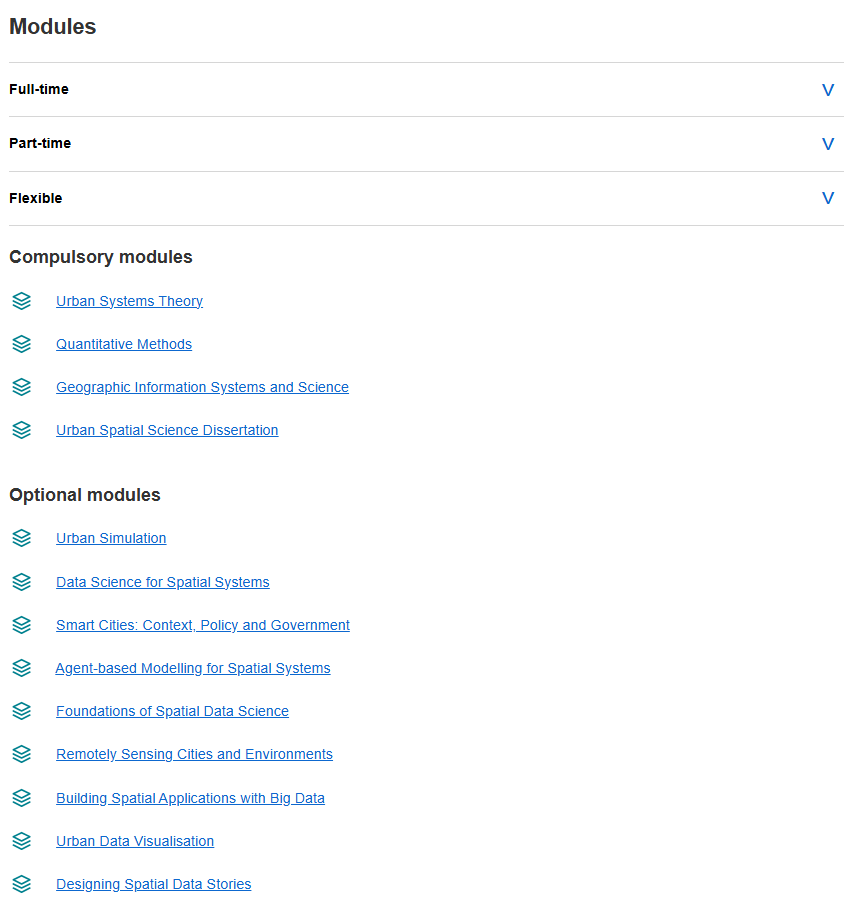Open the Quantitative Methods module link
846x910 pixels.
[124, 344]
